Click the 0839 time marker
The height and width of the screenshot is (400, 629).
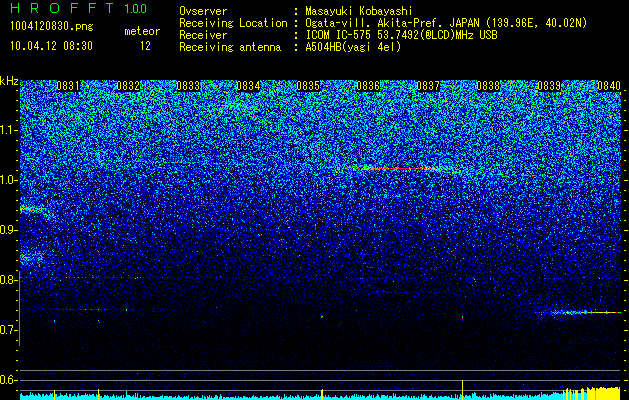click(549, 86)
